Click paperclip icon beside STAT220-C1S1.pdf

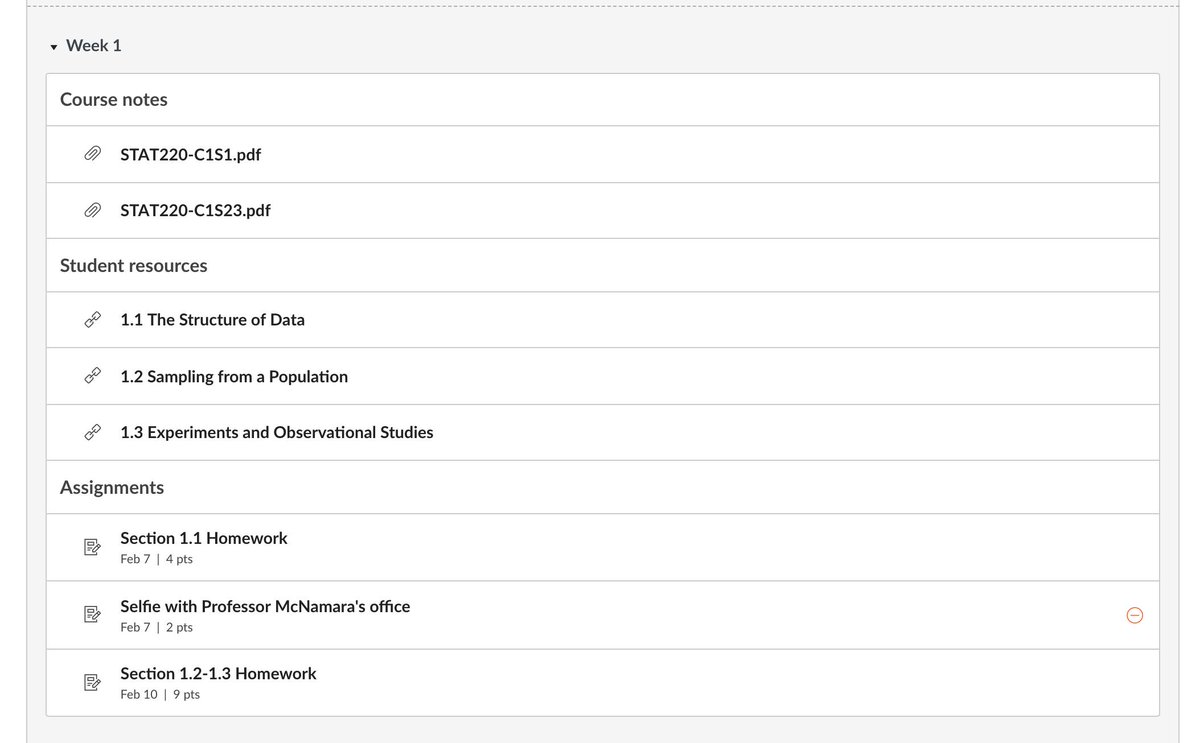point(92,154)
